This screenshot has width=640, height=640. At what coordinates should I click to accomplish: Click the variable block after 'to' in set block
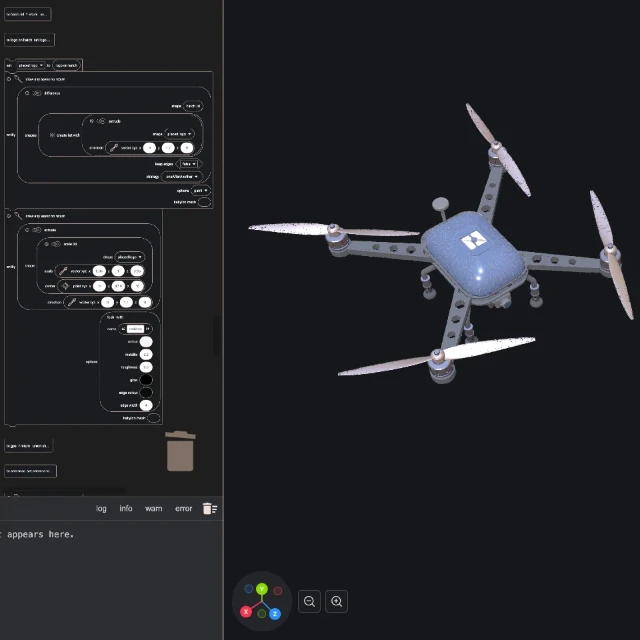pos(67,65)
